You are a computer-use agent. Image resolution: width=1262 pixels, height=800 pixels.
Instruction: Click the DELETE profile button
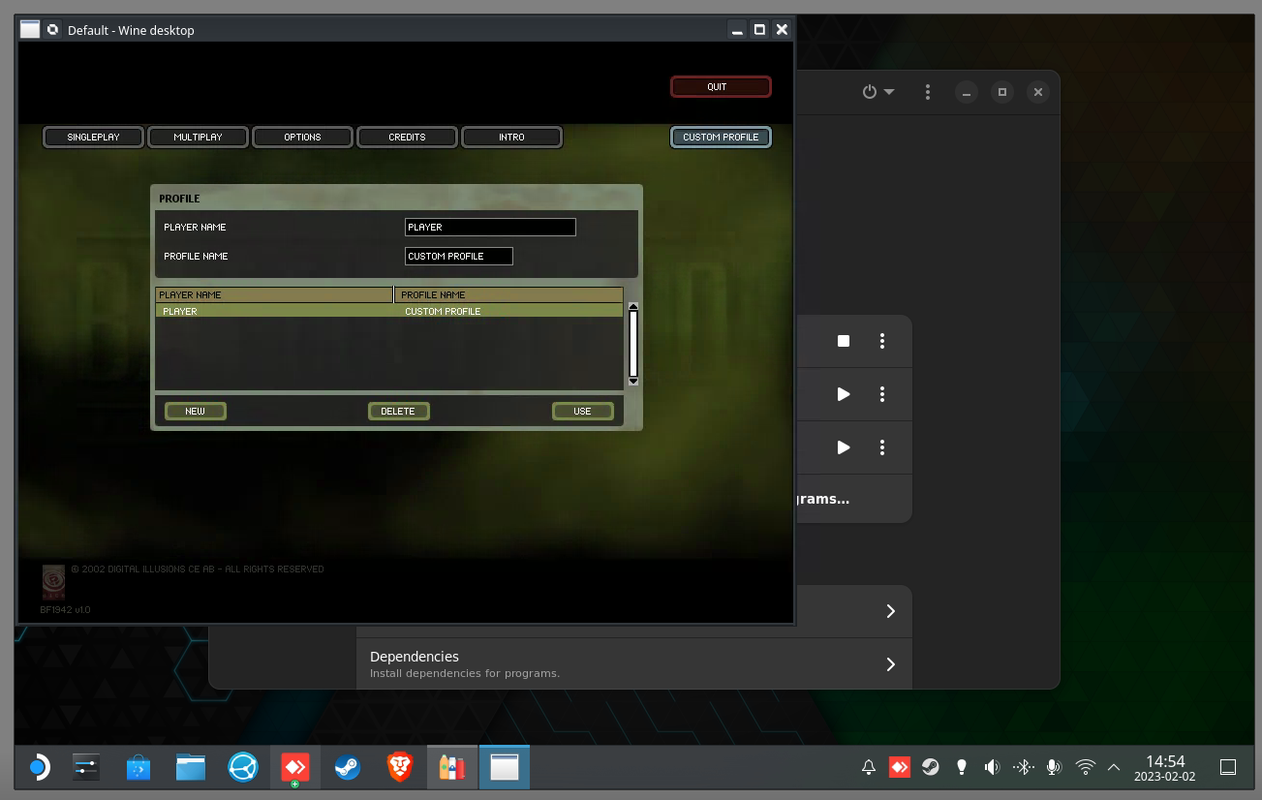[398, 411]
